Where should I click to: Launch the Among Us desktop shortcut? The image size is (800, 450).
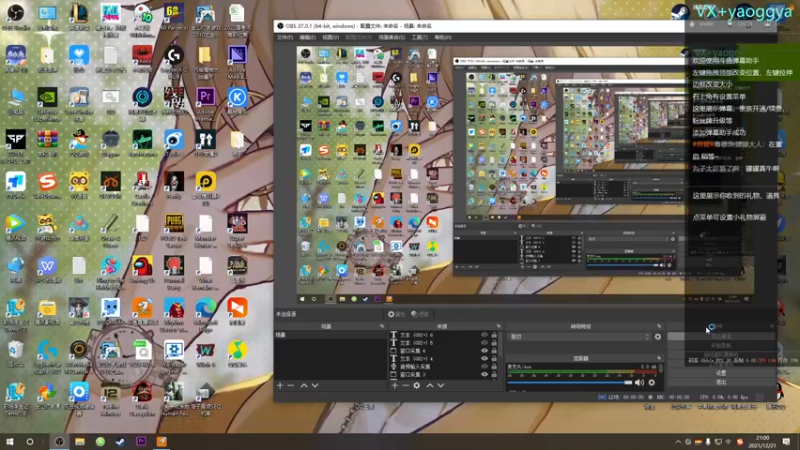(142, 270)
